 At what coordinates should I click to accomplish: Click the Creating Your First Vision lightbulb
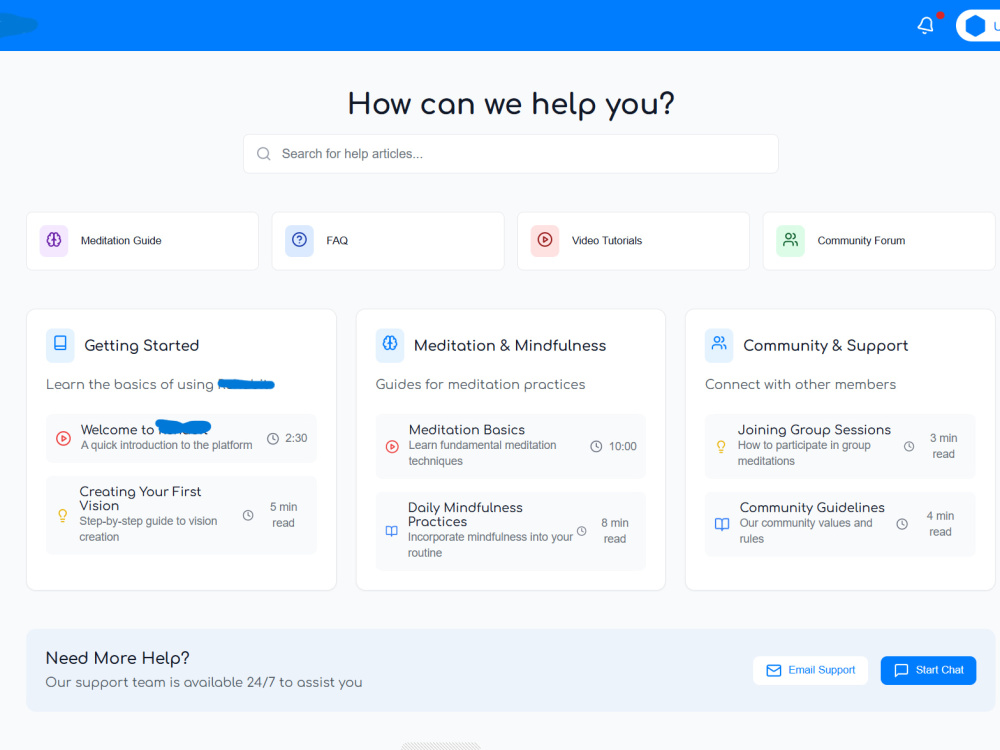pyautogui.click(x=62, y=515)
